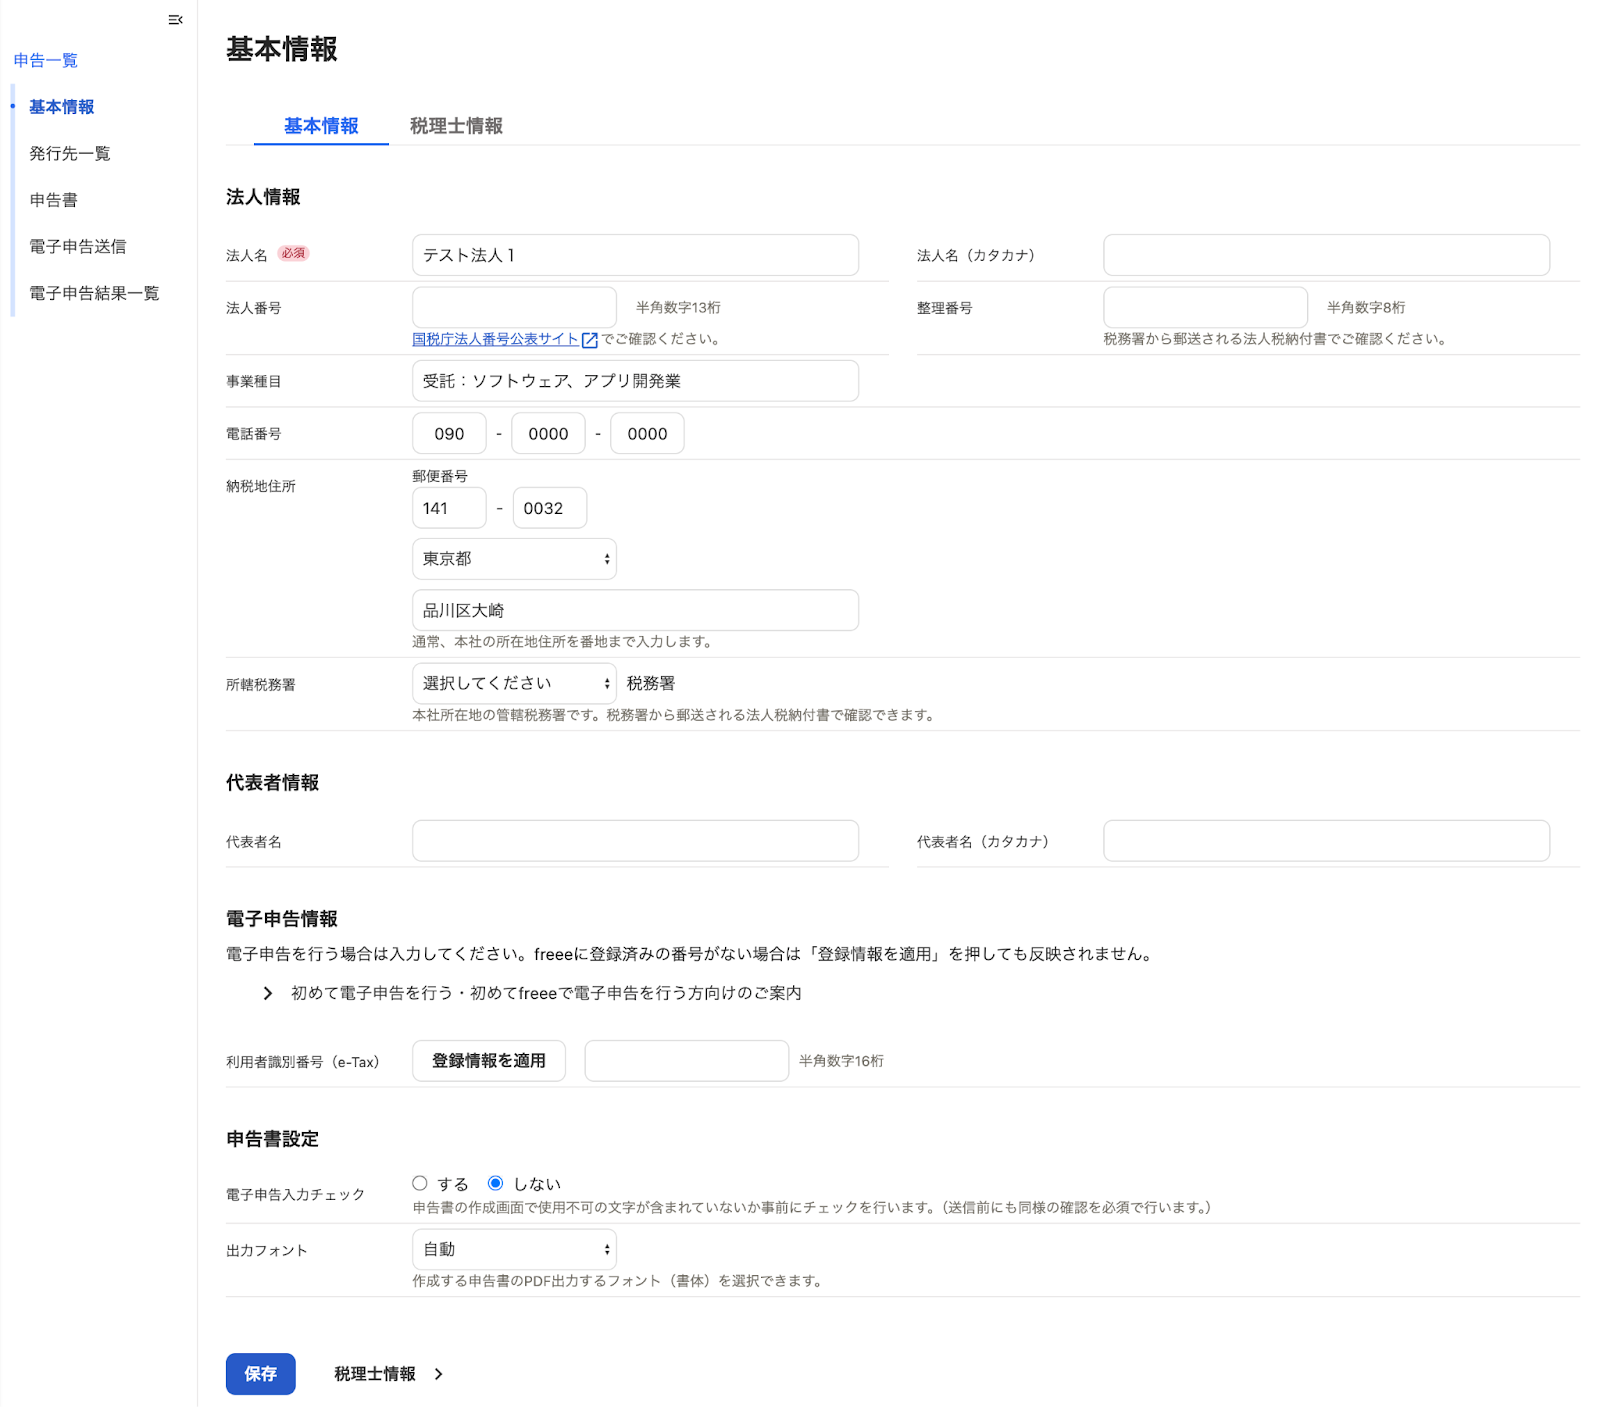Select the する radio button
The height and width of the screenshot is (1407, 1600).
tap(420, 1183)
